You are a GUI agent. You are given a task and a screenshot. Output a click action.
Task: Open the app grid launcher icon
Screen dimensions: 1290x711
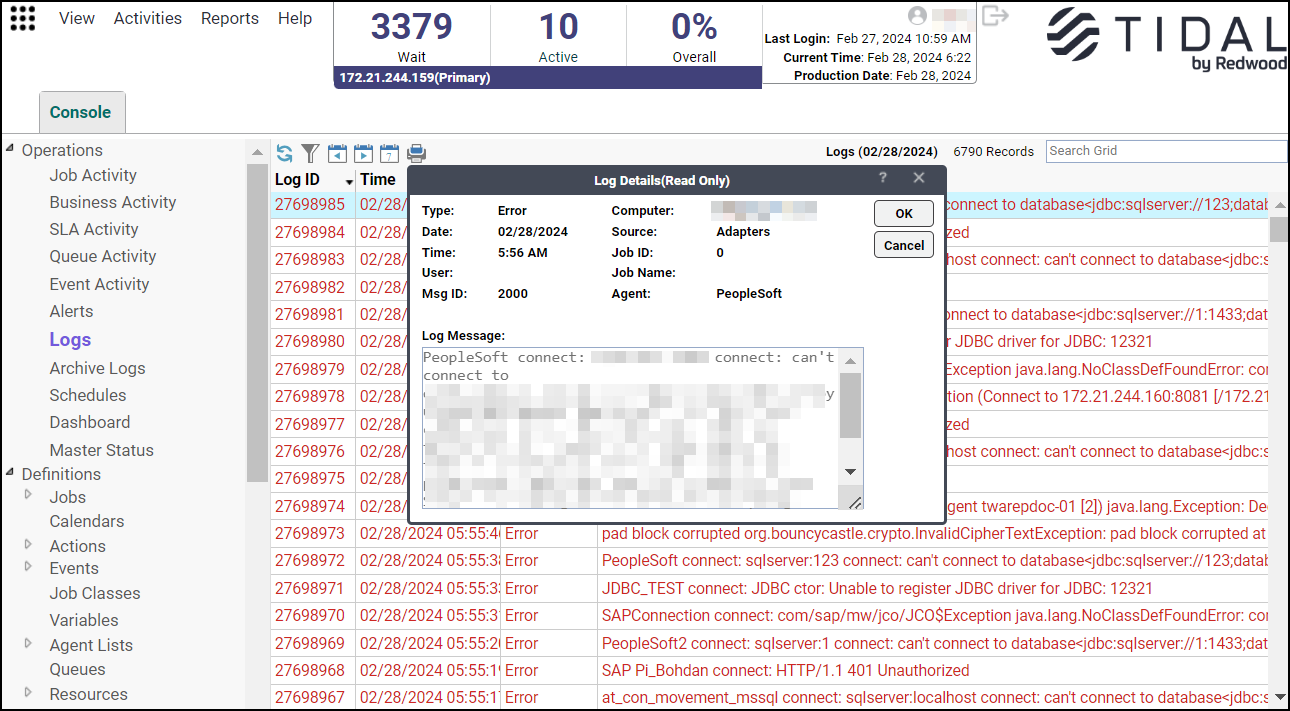click(x=22, y=19)
